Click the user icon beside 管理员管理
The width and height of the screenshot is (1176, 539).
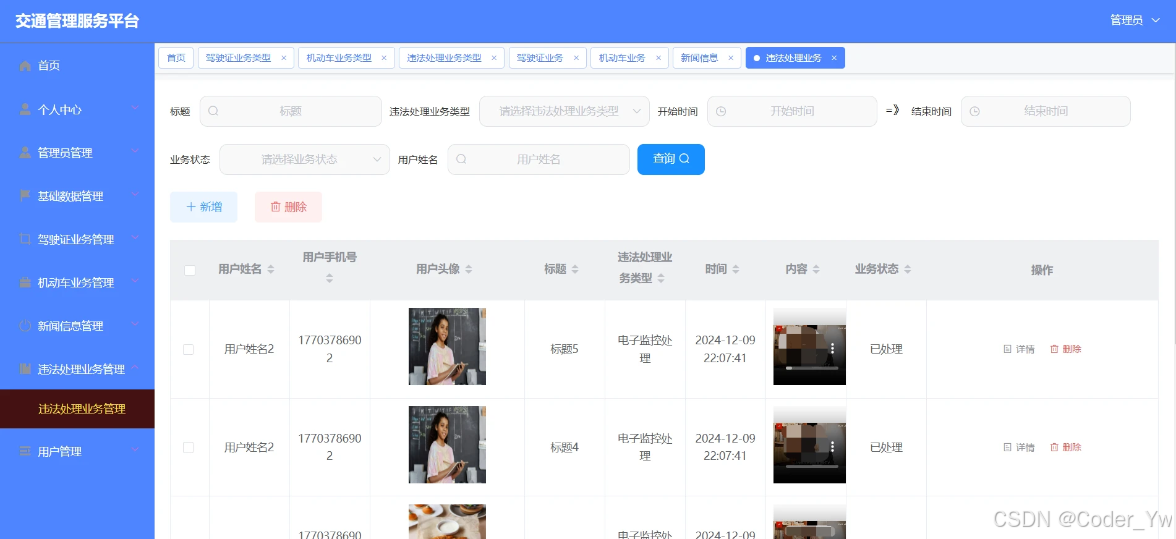(26, 153)
